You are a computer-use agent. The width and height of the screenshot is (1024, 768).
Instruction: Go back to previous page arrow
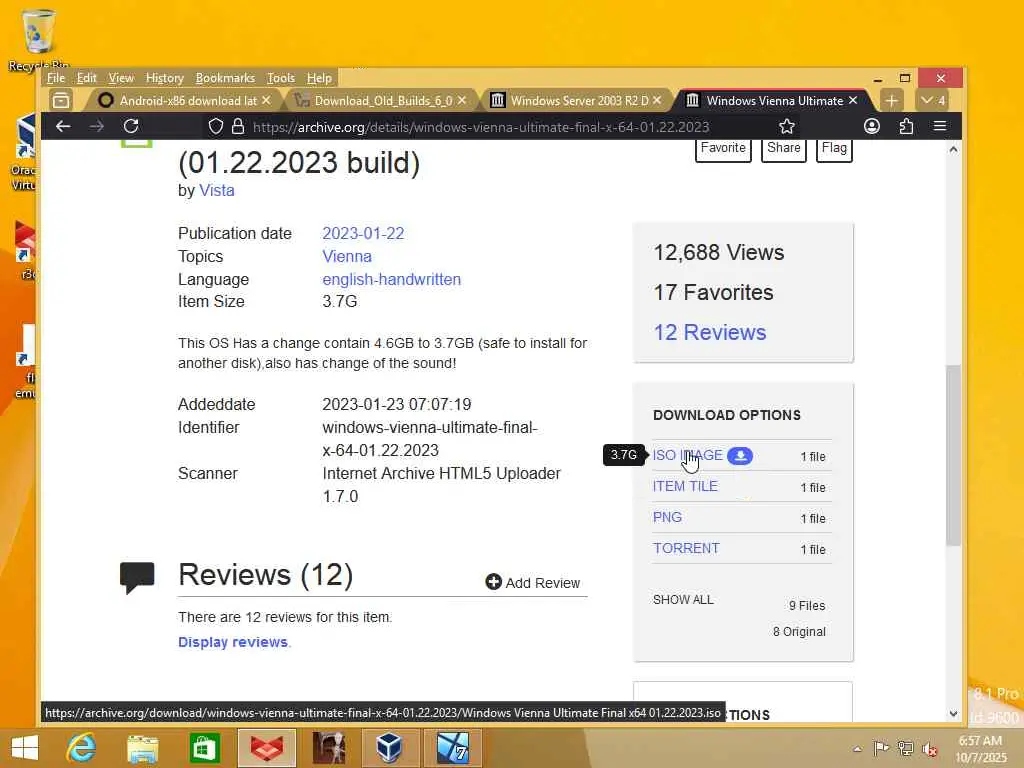coord(63,126)
